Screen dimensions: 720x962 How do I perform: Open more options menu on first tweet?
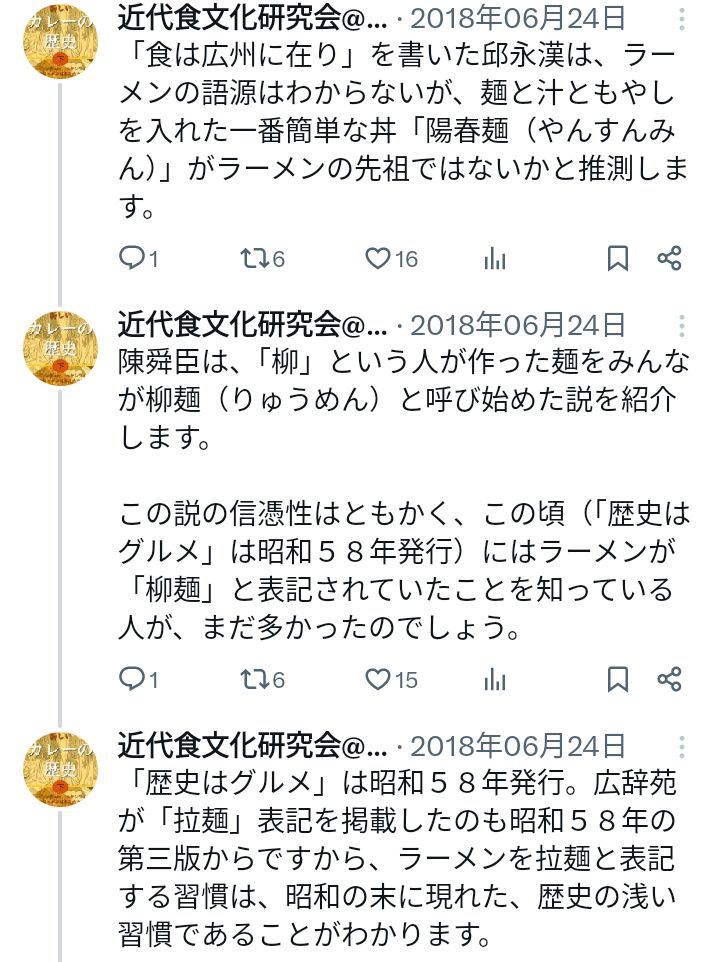click(682, 18)
